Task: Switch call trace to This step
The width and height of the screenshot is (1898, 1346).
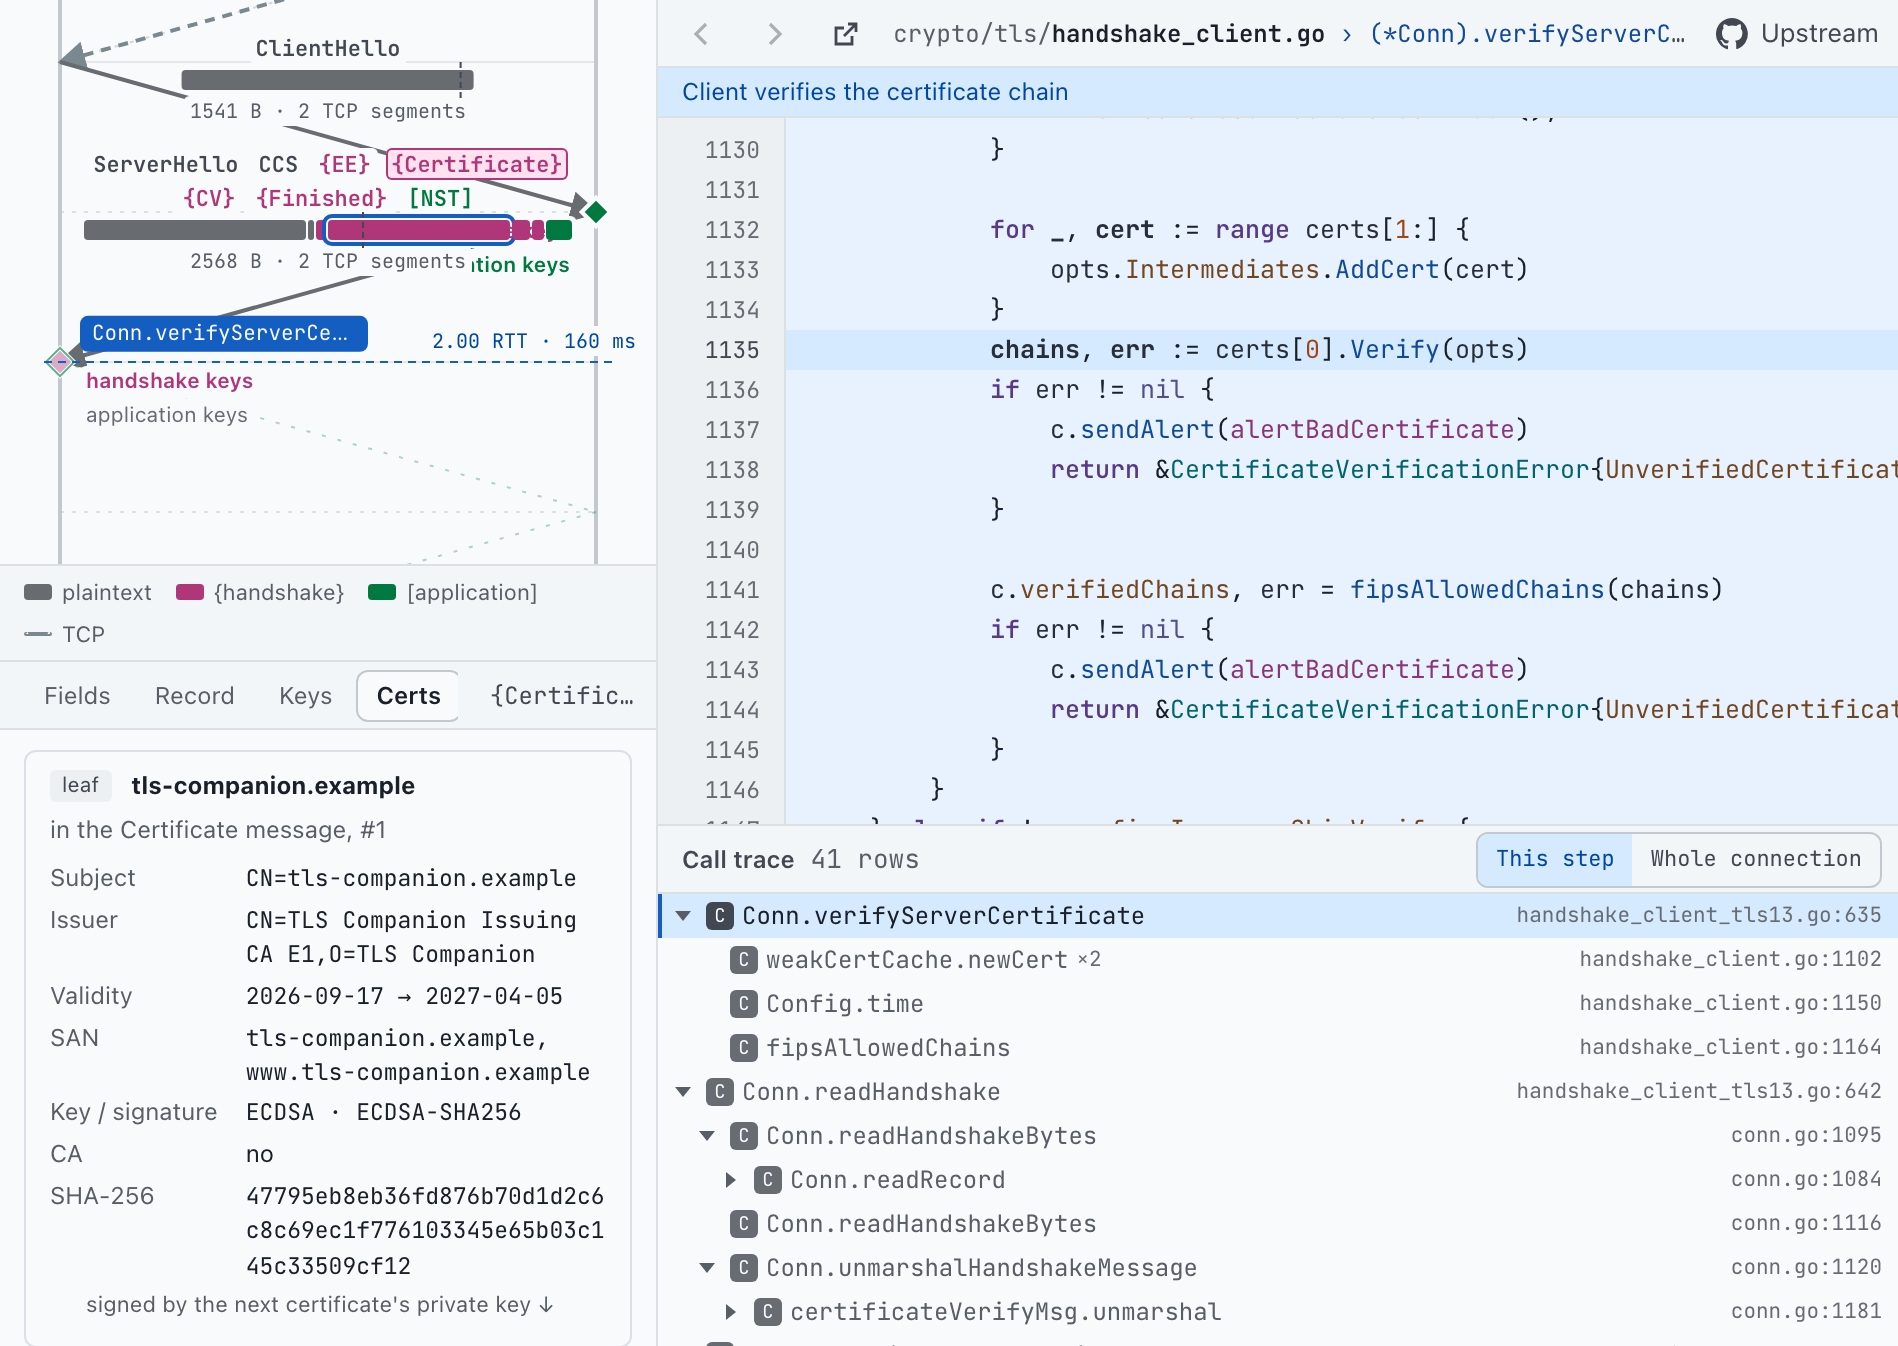Action: 1554,859
